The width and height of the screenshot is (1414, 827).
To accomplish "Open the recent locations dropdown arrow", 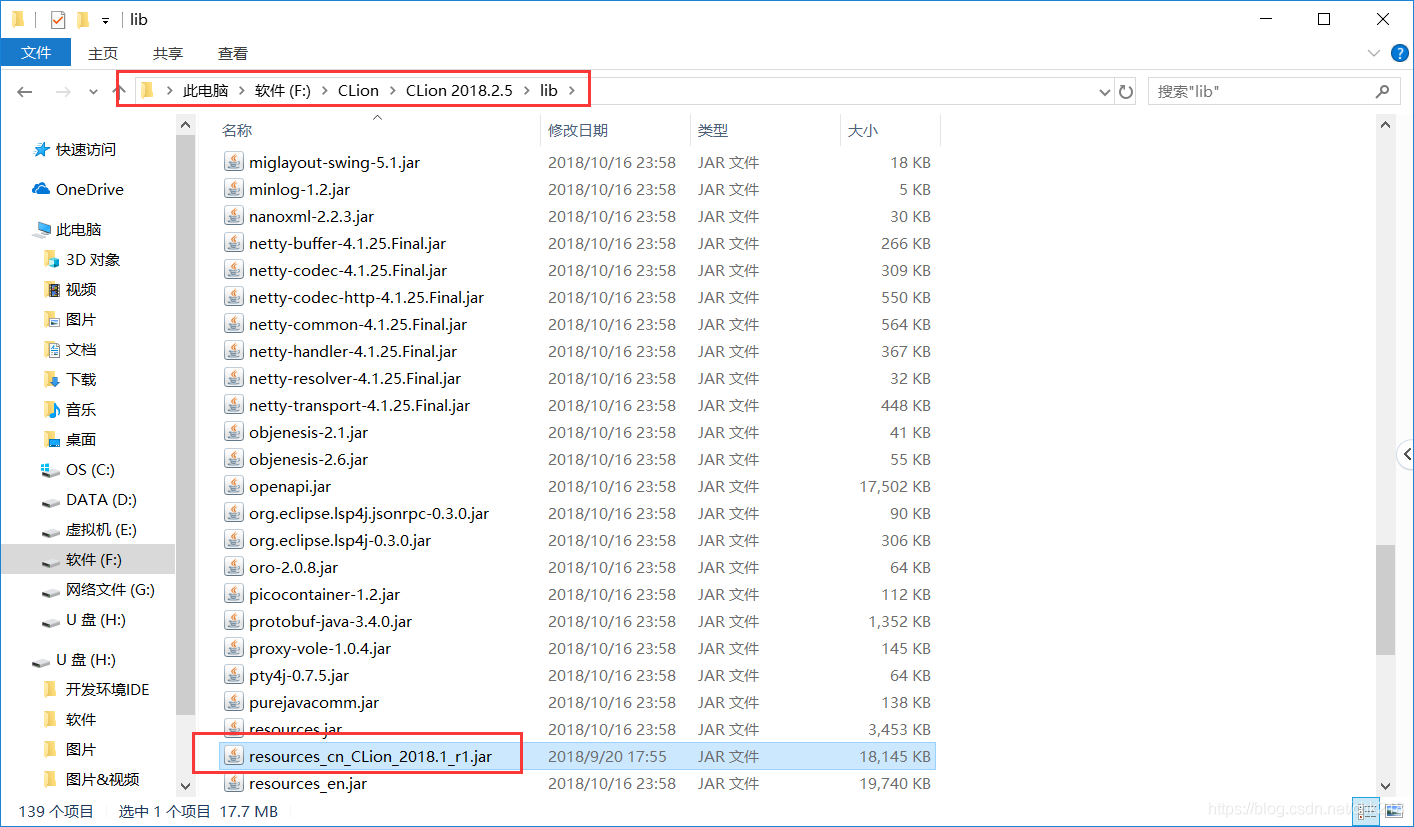I will [x=93, y=92].
